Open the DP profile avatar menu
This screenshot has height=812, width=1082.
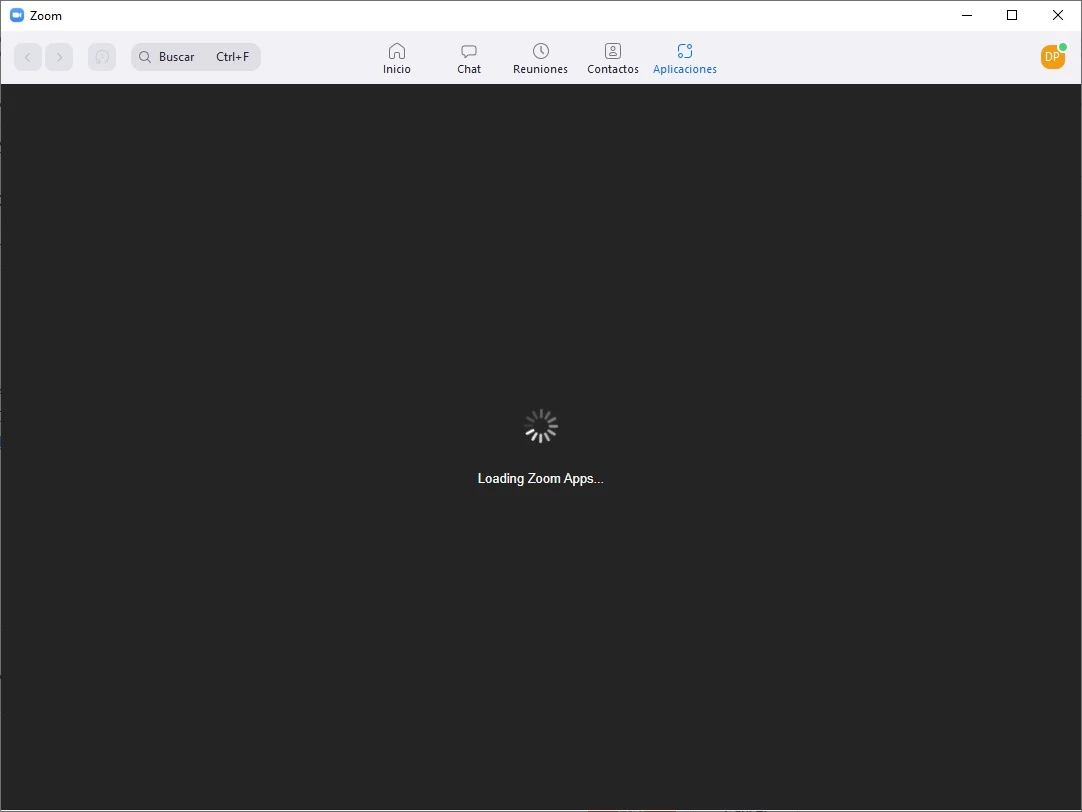click(x=1053, y=57)
